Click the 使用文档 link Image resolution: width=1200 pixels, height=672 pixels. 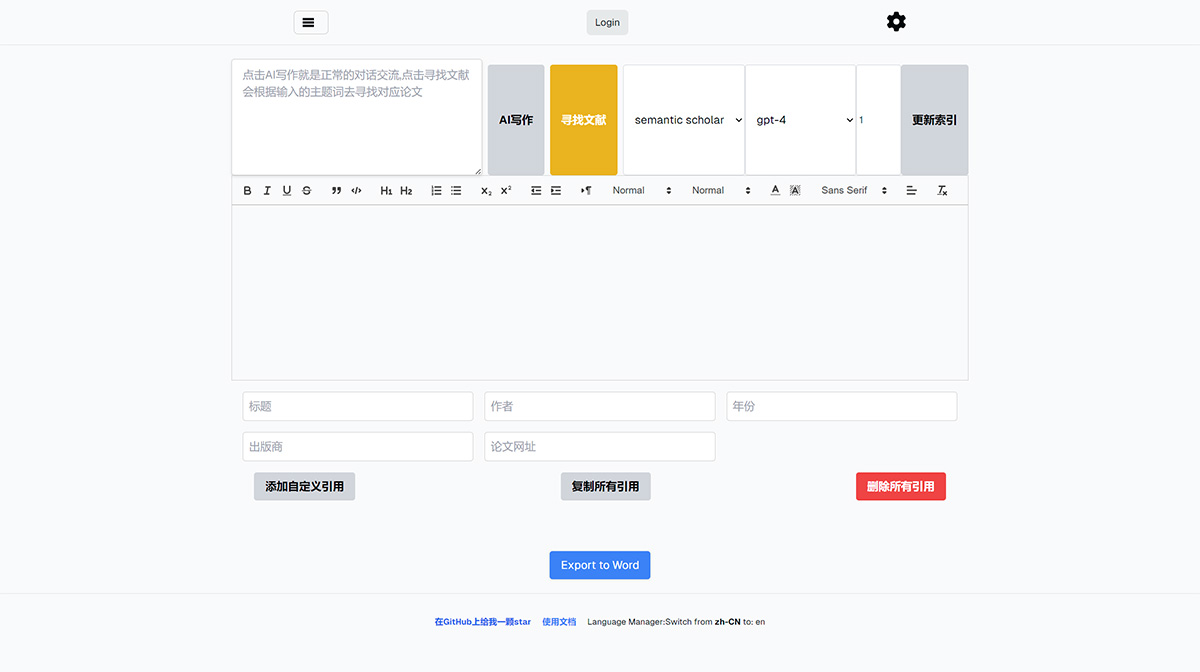coord(559,621)
